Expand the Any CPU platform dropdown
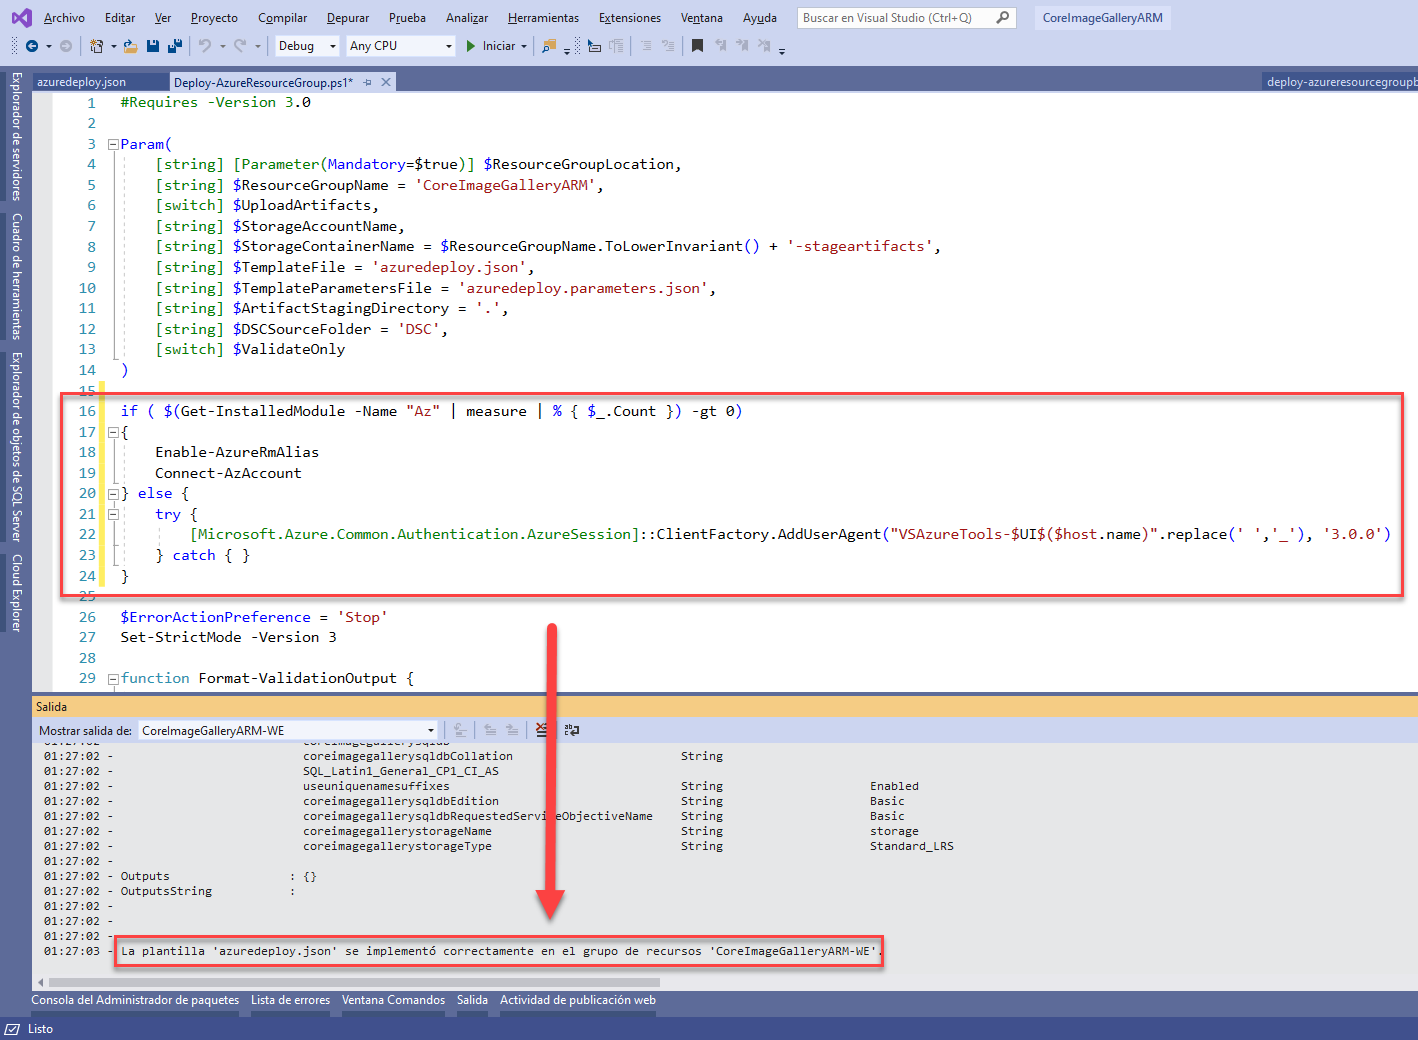Image resolution: width=1418 pixels, height=1040 pixels. tap(448, 46)
